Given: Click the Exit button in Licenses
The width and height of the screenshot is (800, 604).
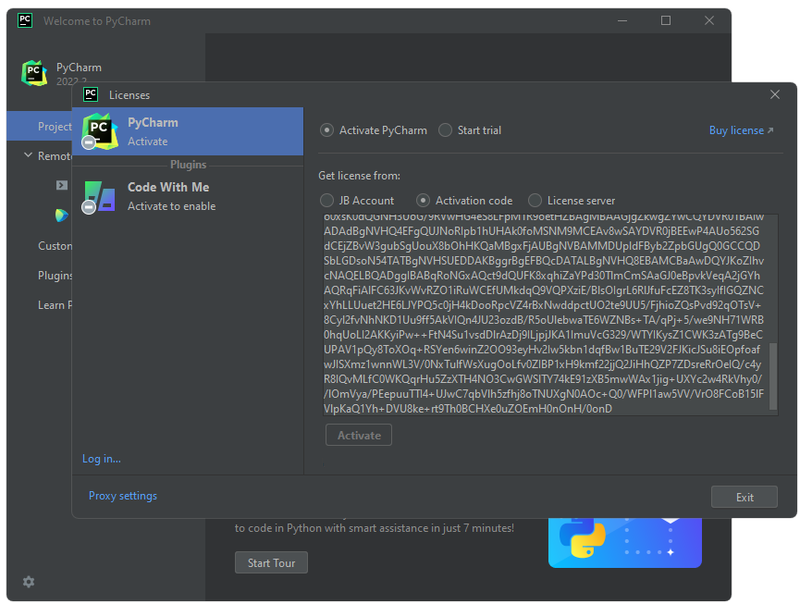Looking at the screenshot, I should click(744, 497).
